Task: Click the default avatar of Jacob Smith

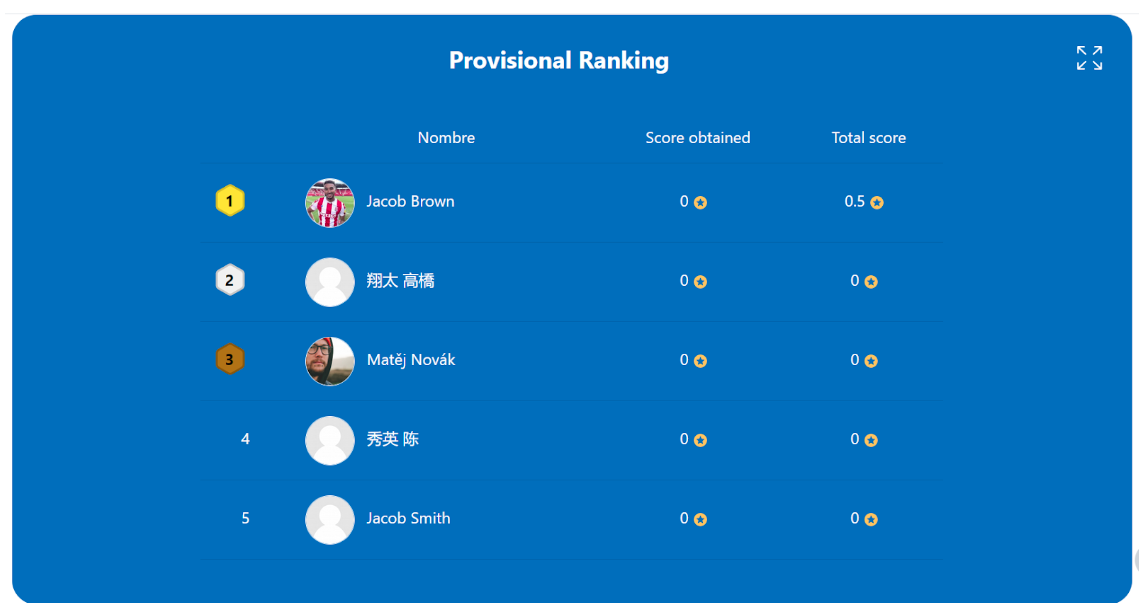Action: tap(330, 519)
